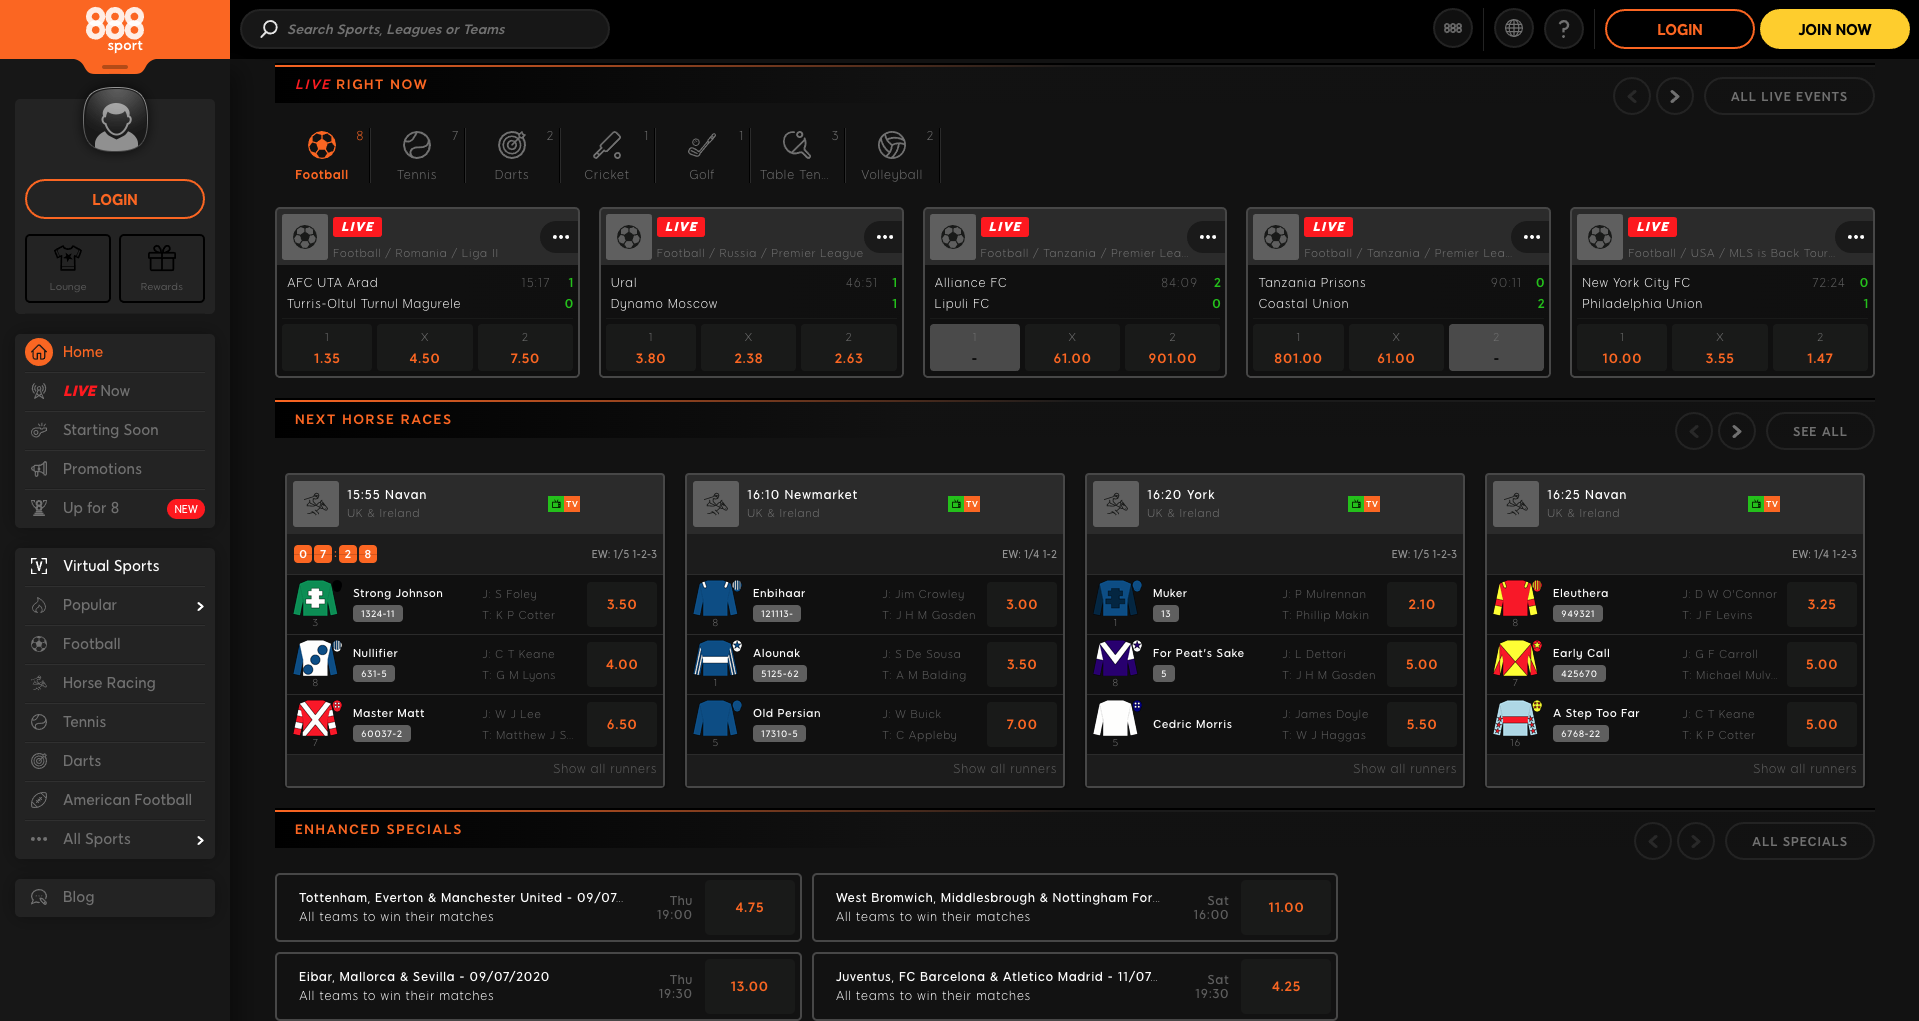The height and width of the screenshot is (1021, 1919).
Task: Select 11.00 odds for West Bromwich special
Action: (x=1286, y=907)
